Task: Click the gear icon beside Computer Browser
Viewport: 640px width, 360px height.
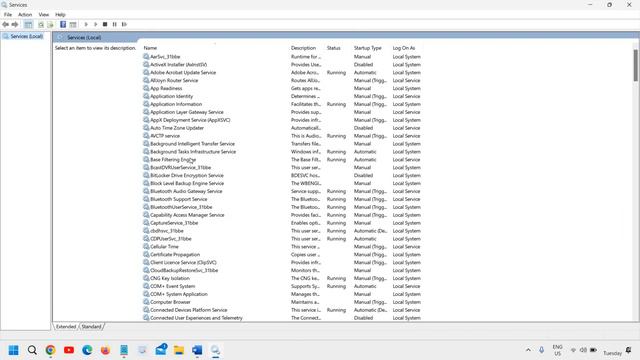Action: [x=146, y=302]
